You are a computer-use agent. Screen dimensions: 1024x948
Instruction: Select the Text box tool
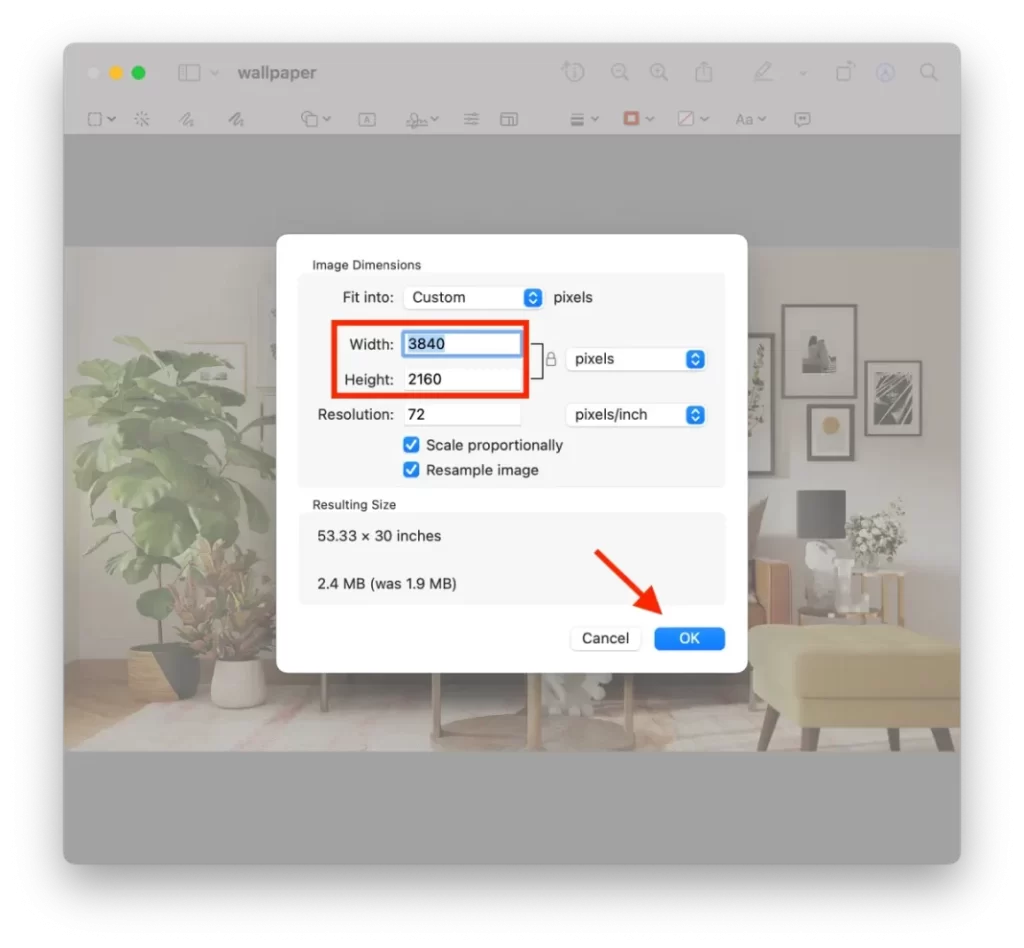[x=367, y=119]
